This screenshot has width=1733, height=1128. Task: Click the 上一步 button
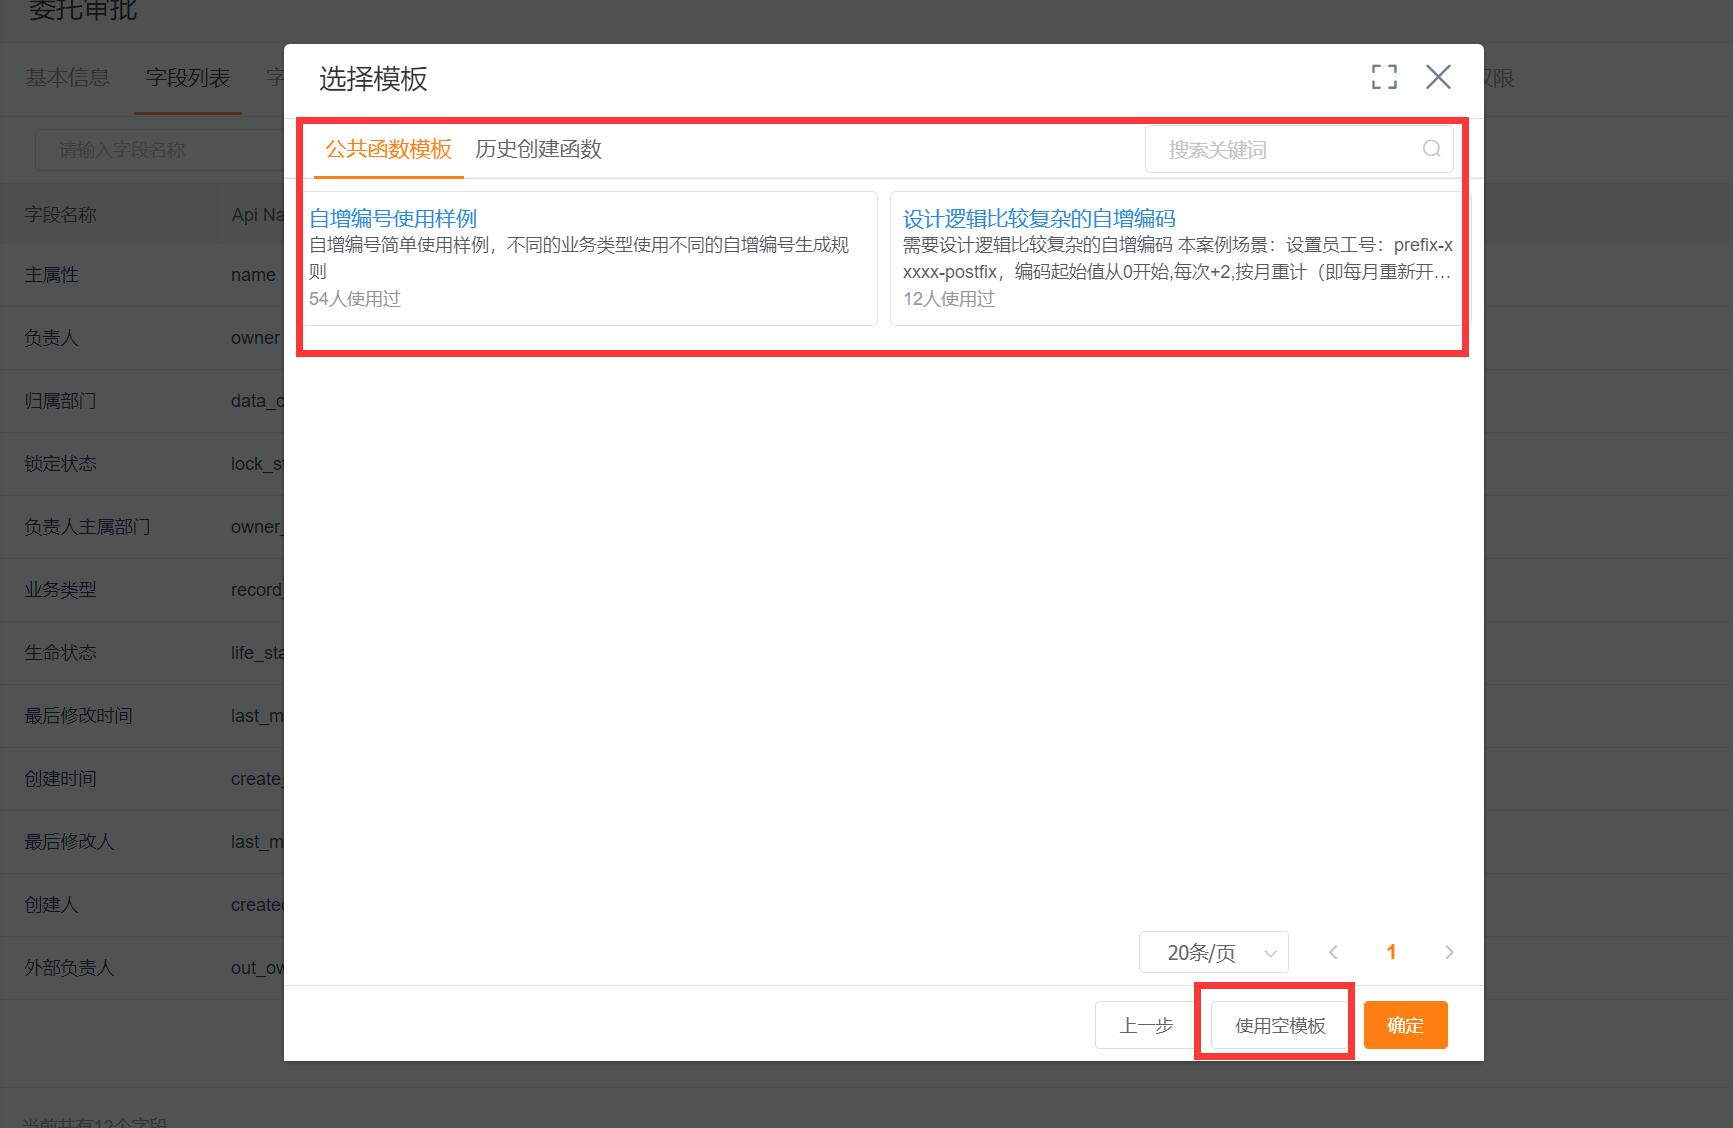[x=1146, y=1025]
